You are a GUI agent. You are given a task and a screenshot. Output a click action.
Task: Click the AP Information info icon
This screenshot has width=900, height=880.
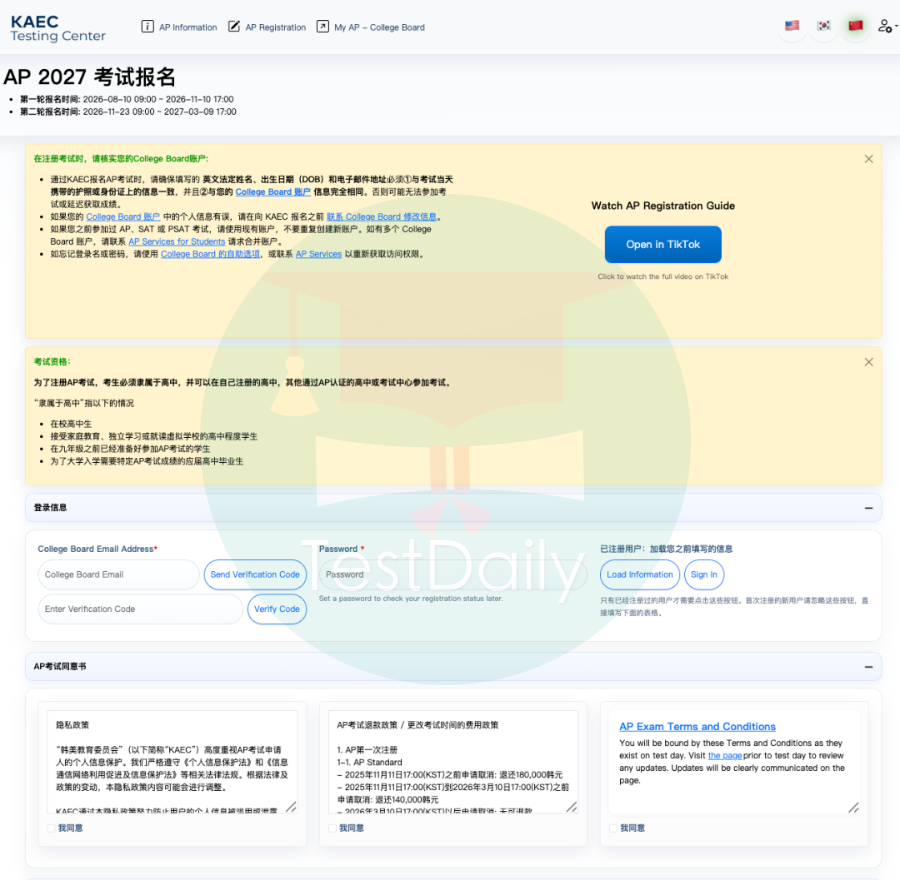[x=148, y=26]
